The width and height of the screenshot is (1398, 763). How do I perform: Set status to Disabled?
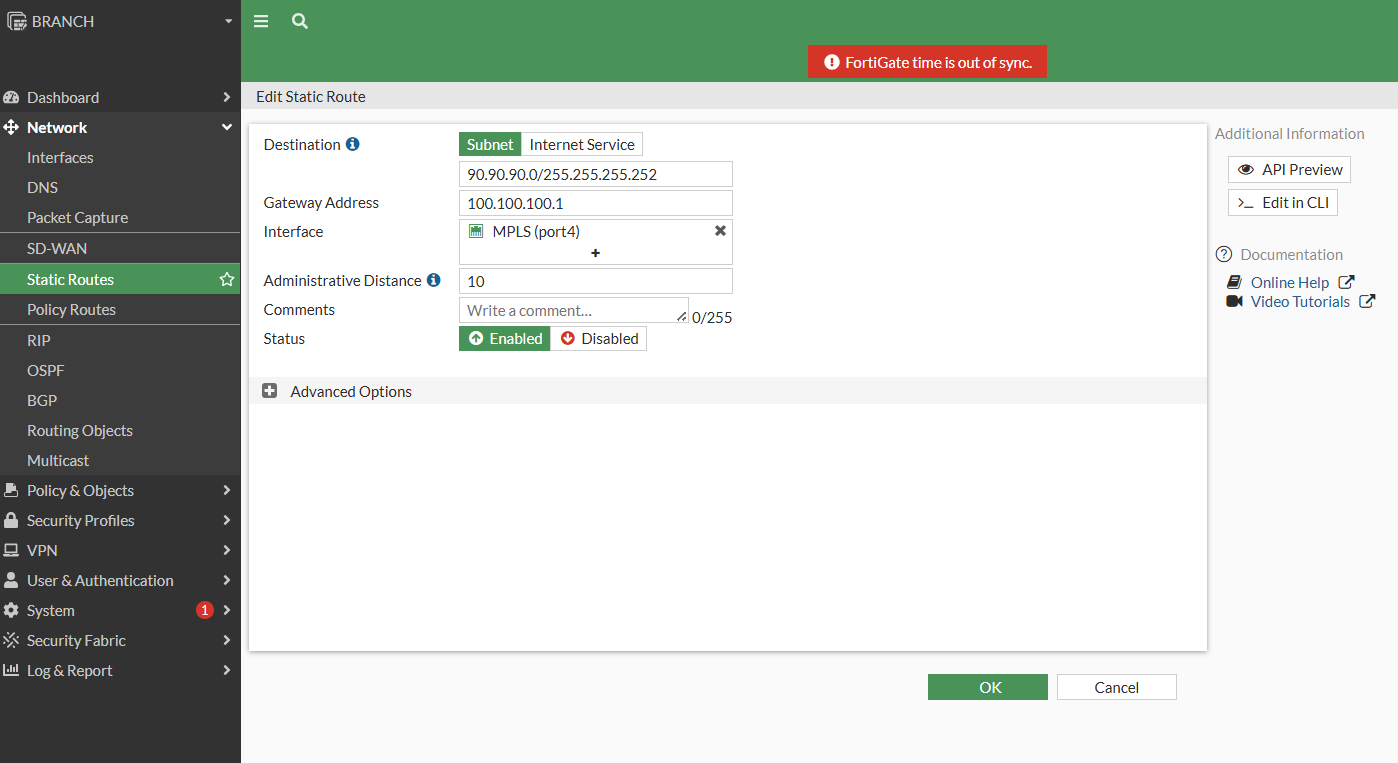pos(599,338)
